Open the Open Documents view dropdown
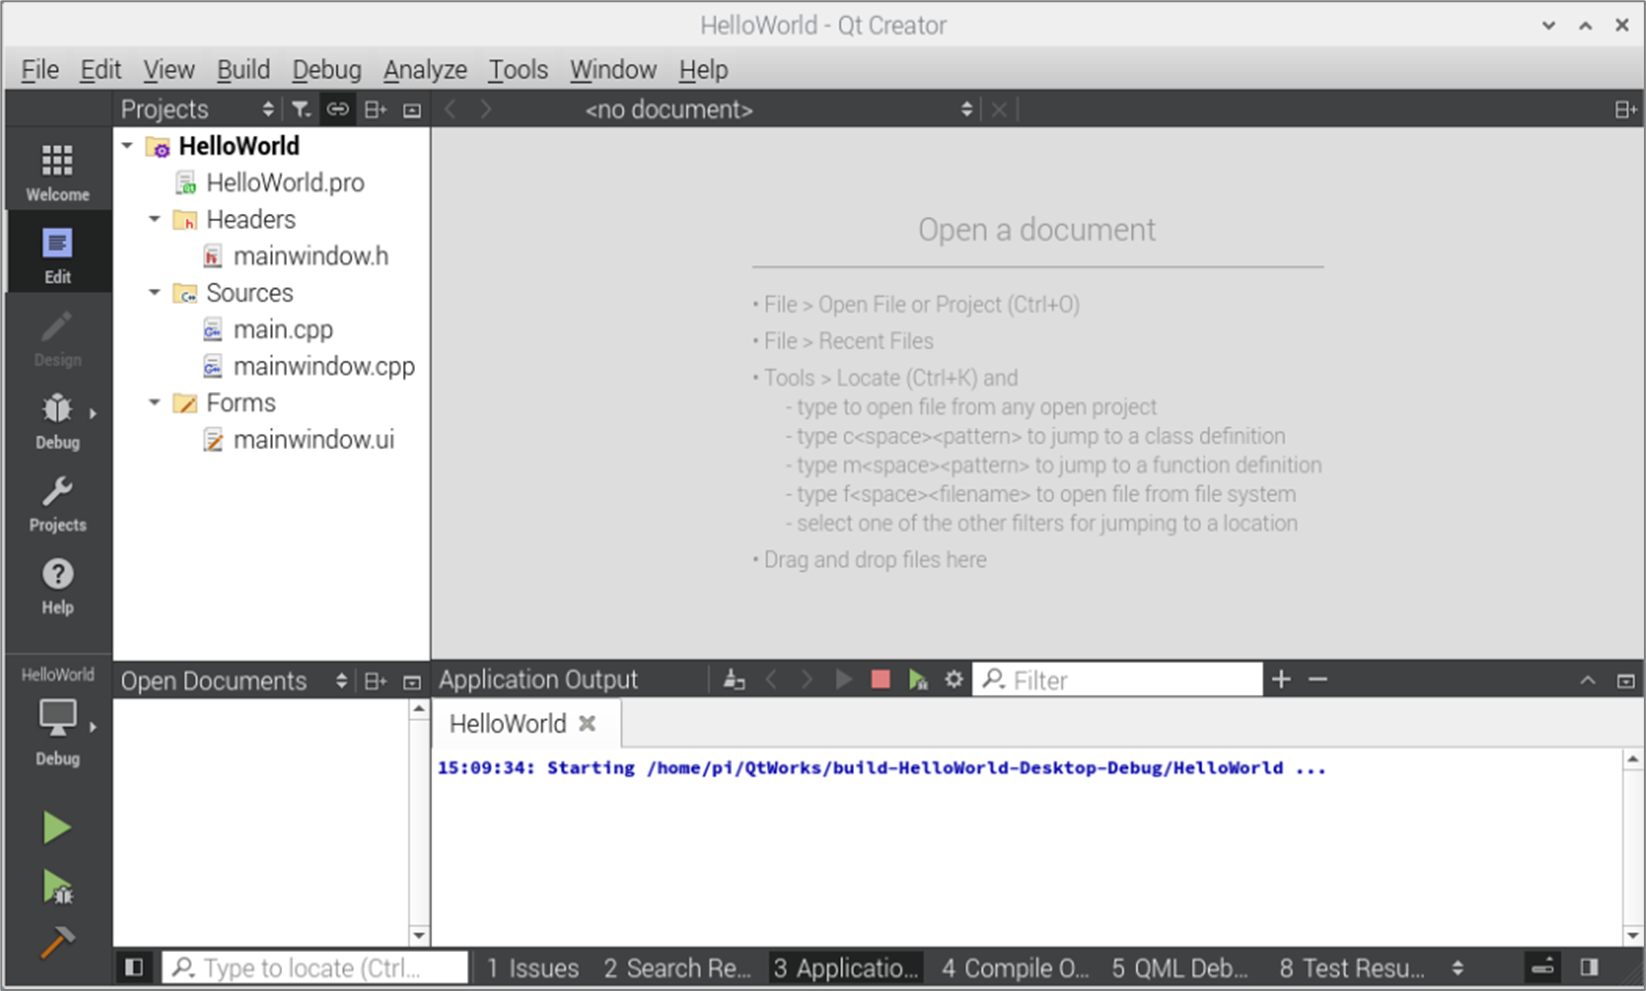The image size is (1646, 991). pos(234,681)
